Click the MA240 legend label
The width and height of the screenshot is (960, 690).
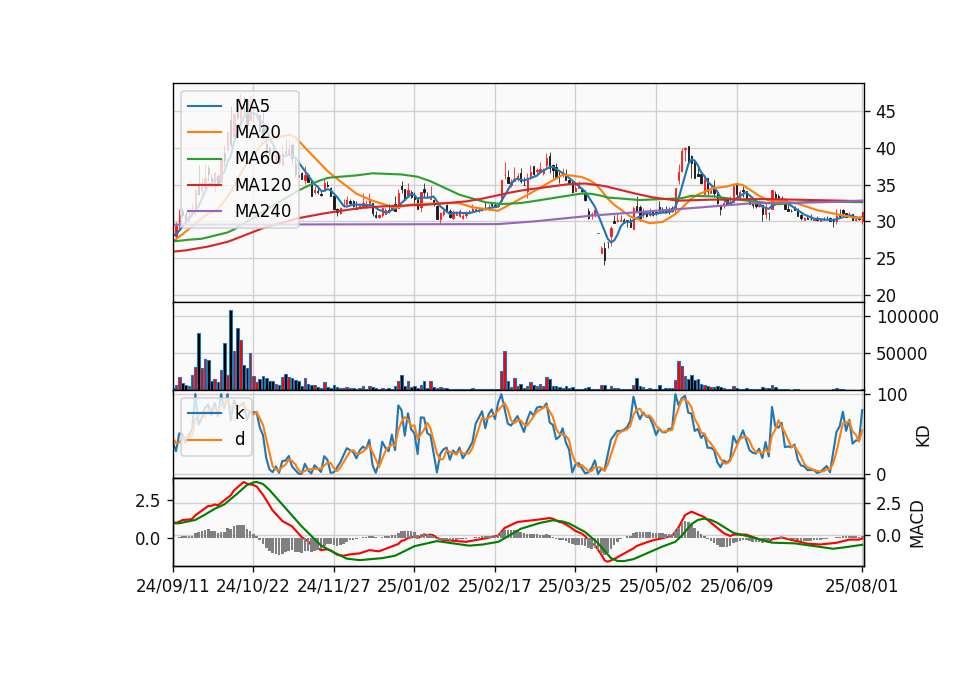(x=263, y=211)
